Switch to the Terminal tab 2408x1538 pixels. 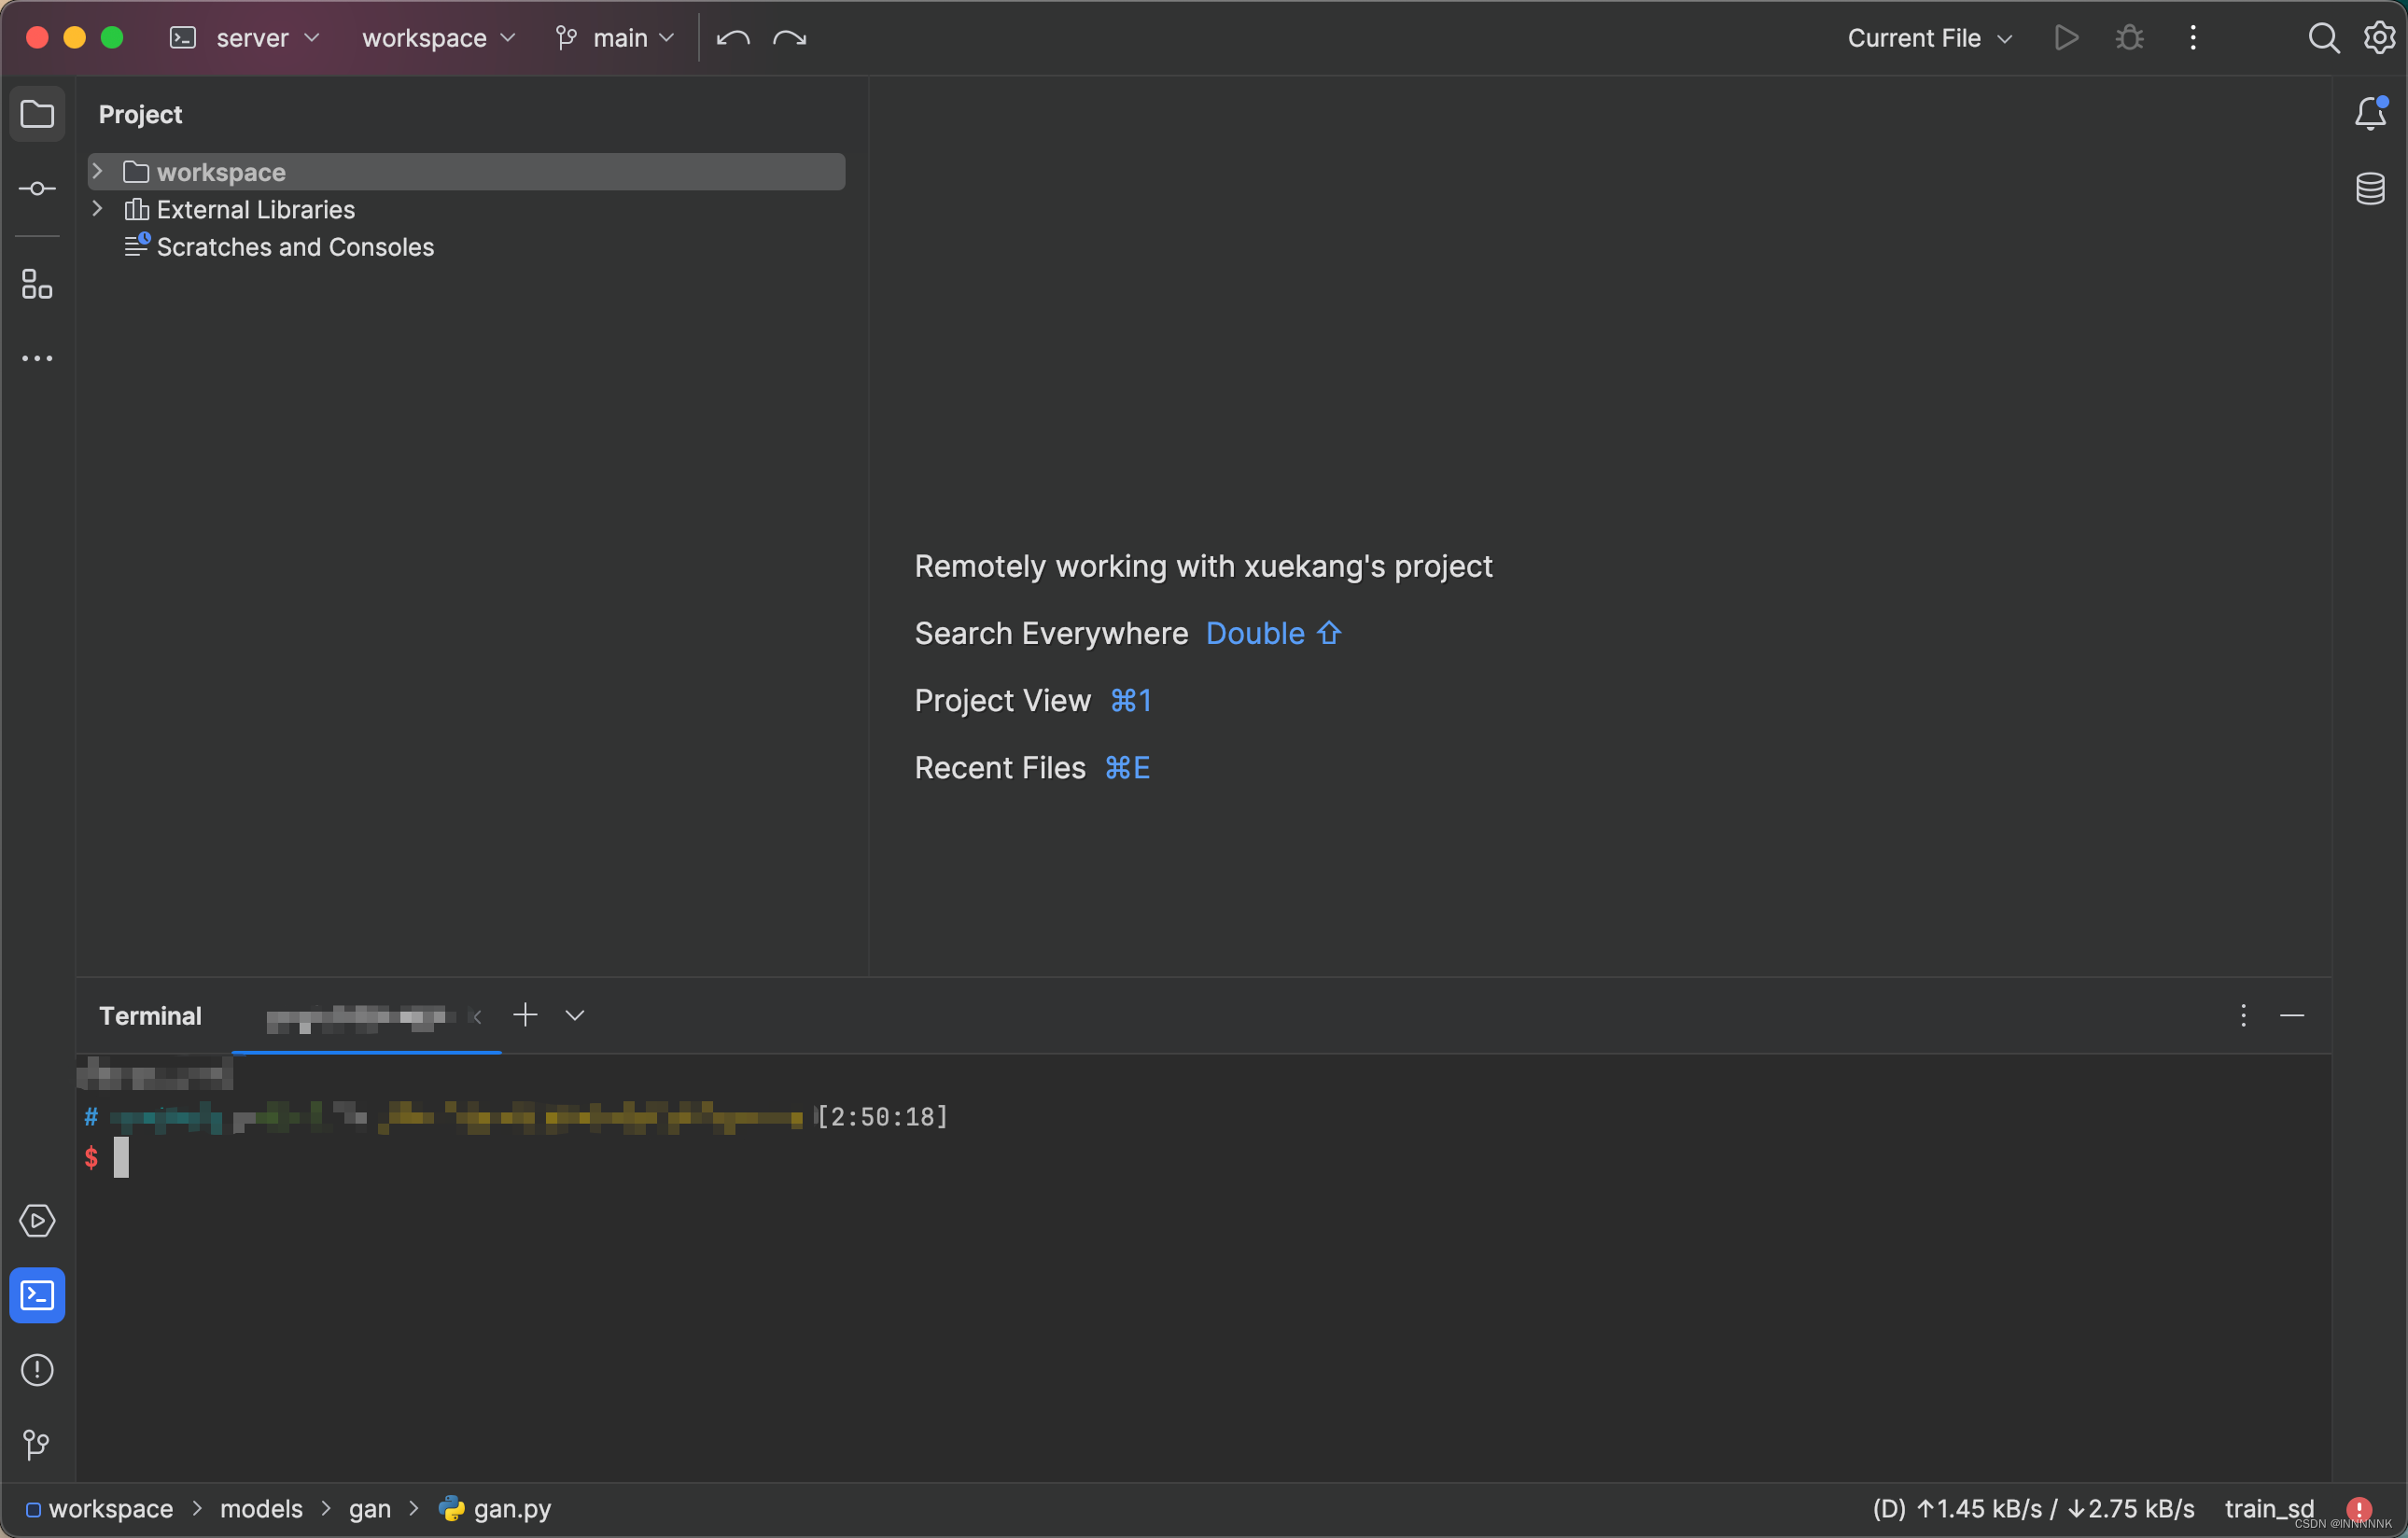(150, 1015)
